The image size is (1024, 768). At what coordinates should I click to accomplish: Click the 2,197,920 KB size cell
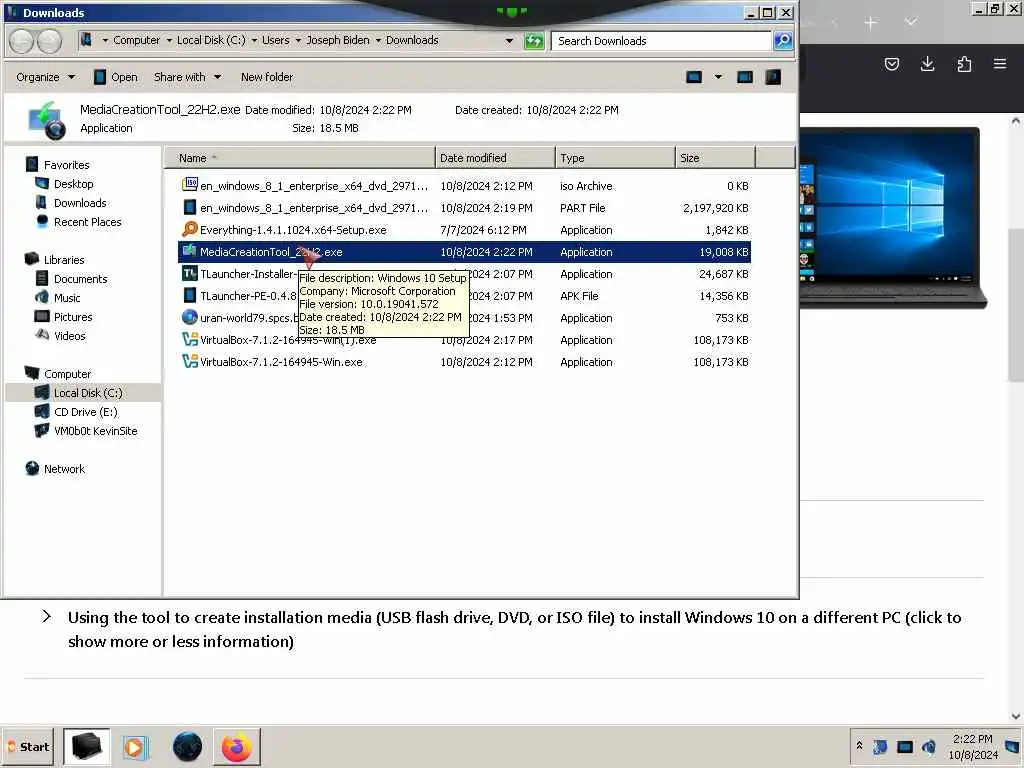pyautogui.click(x=715, y=208)
